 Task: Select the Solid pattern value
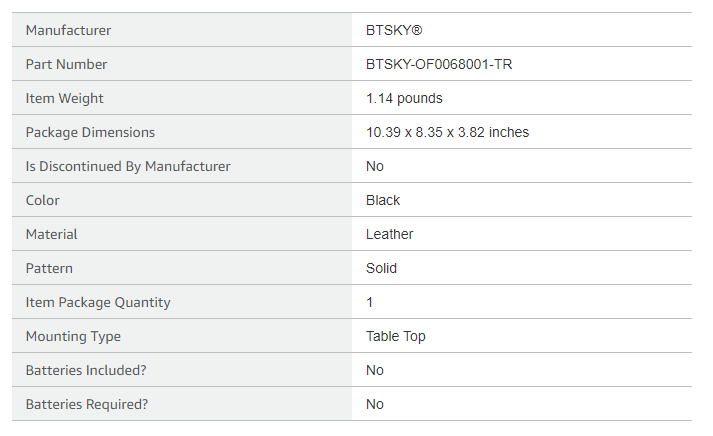click(382, 268)
